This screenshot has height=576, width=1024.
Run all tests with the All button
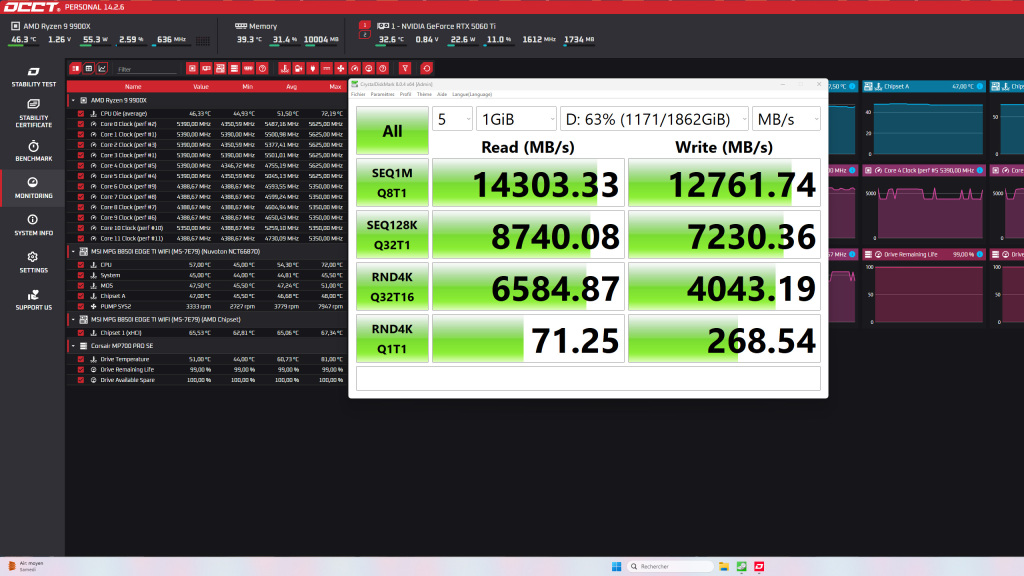point(392,131)
